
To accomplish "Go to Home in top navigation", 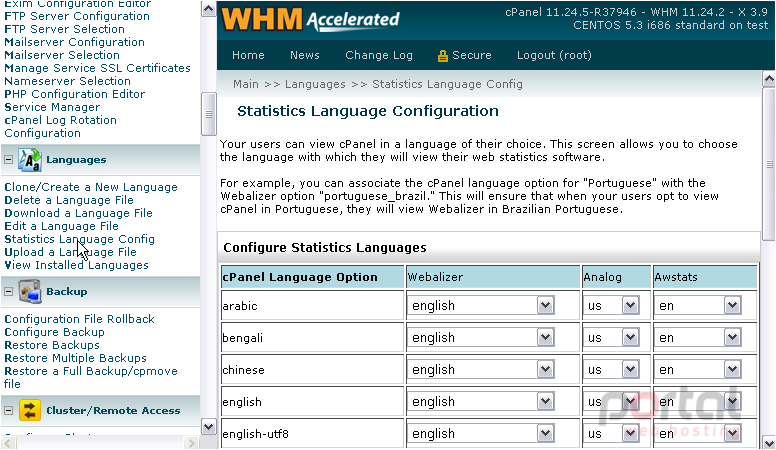I will (248, 55).
